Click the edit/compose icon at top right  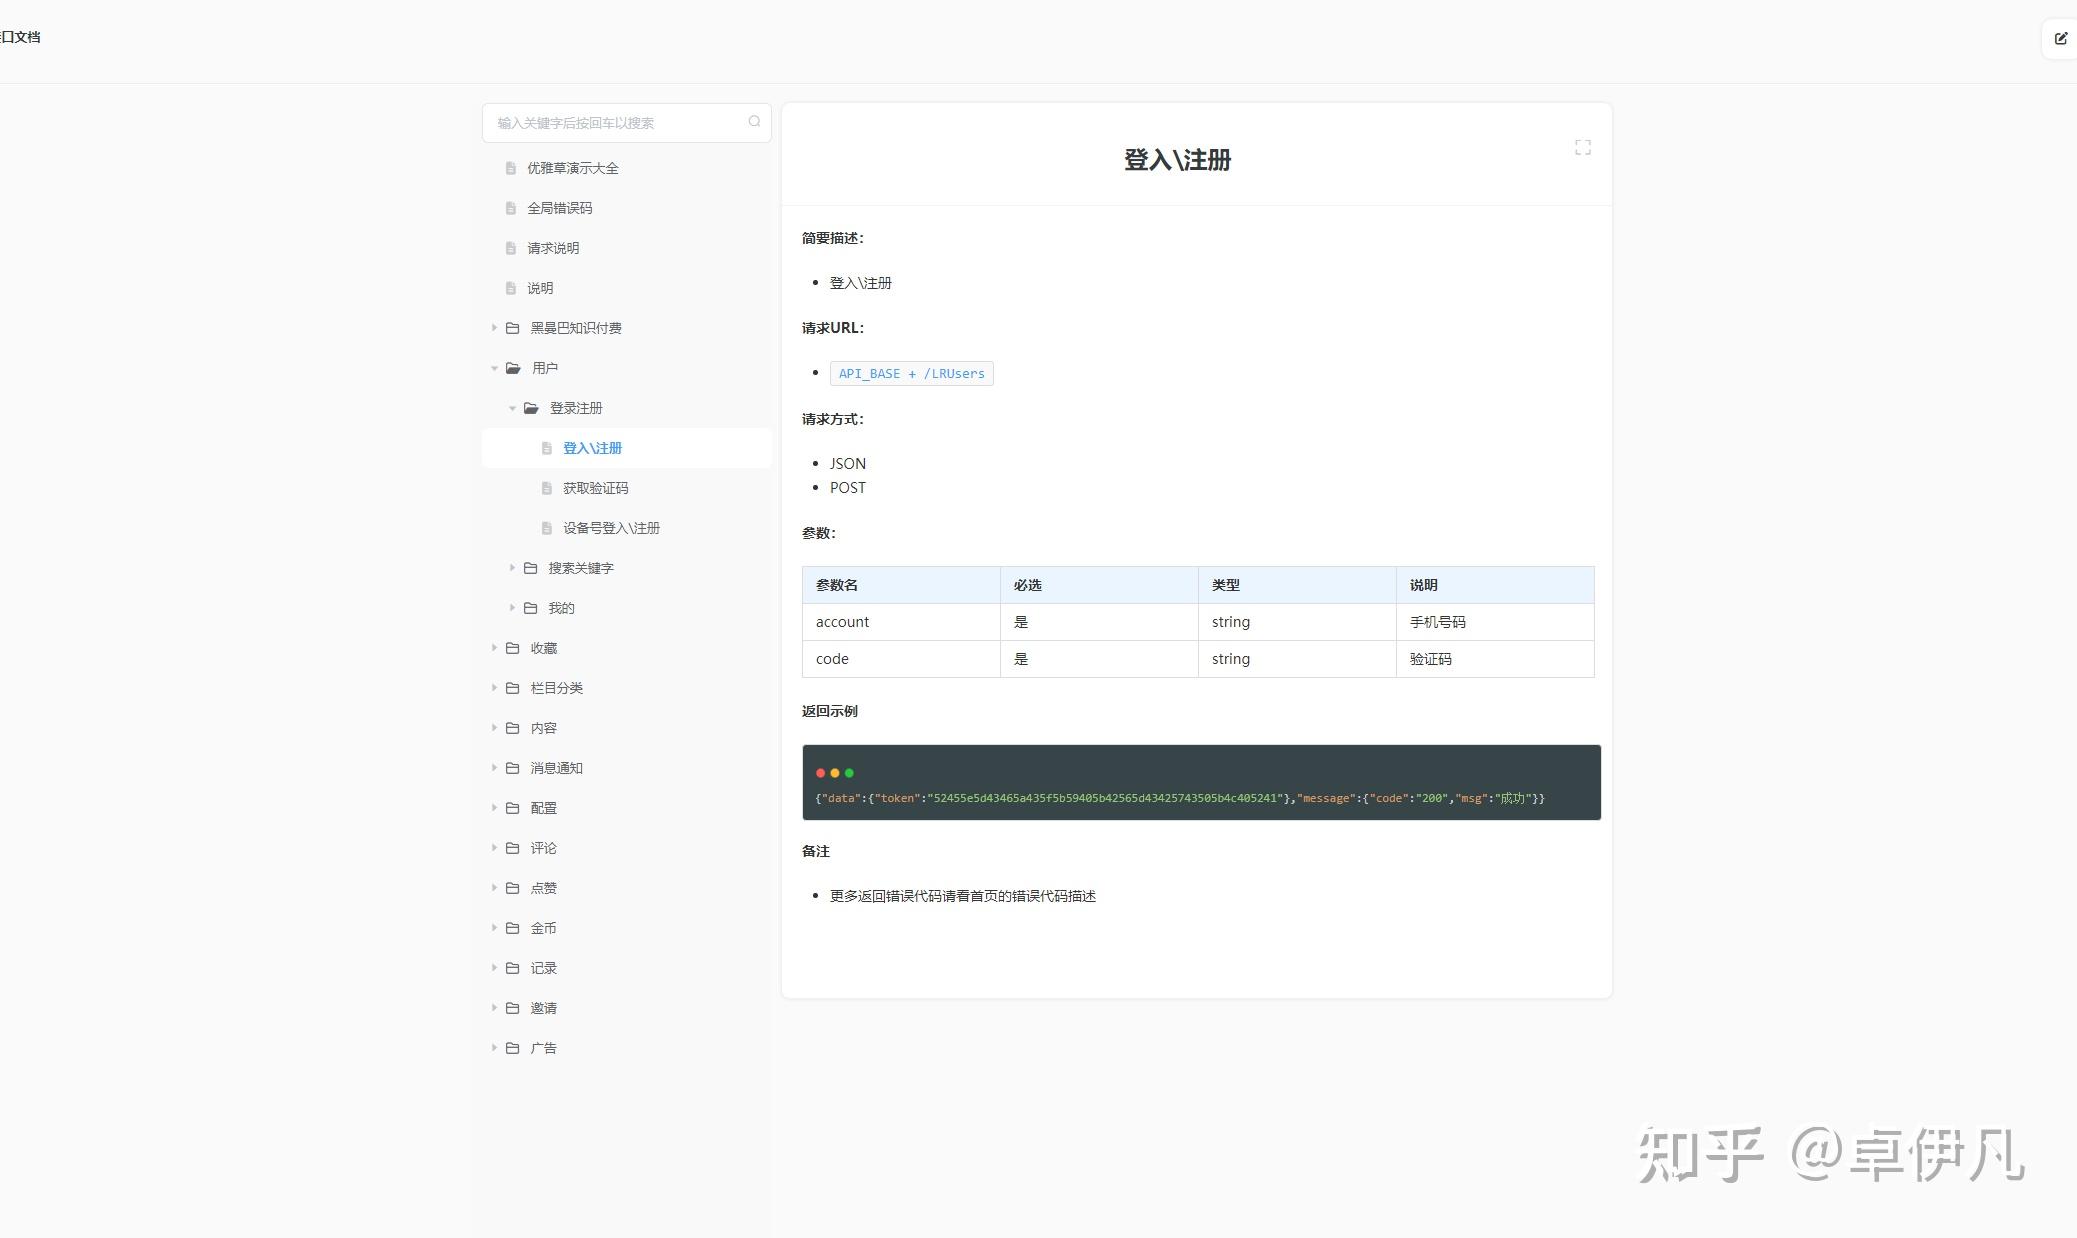click(2060, 38)
